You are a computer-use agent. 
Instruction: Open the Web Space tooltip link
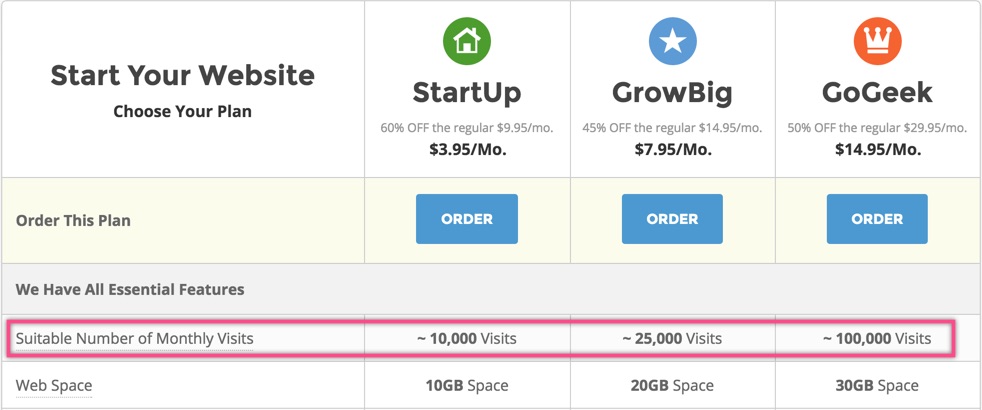click(54, 386)
